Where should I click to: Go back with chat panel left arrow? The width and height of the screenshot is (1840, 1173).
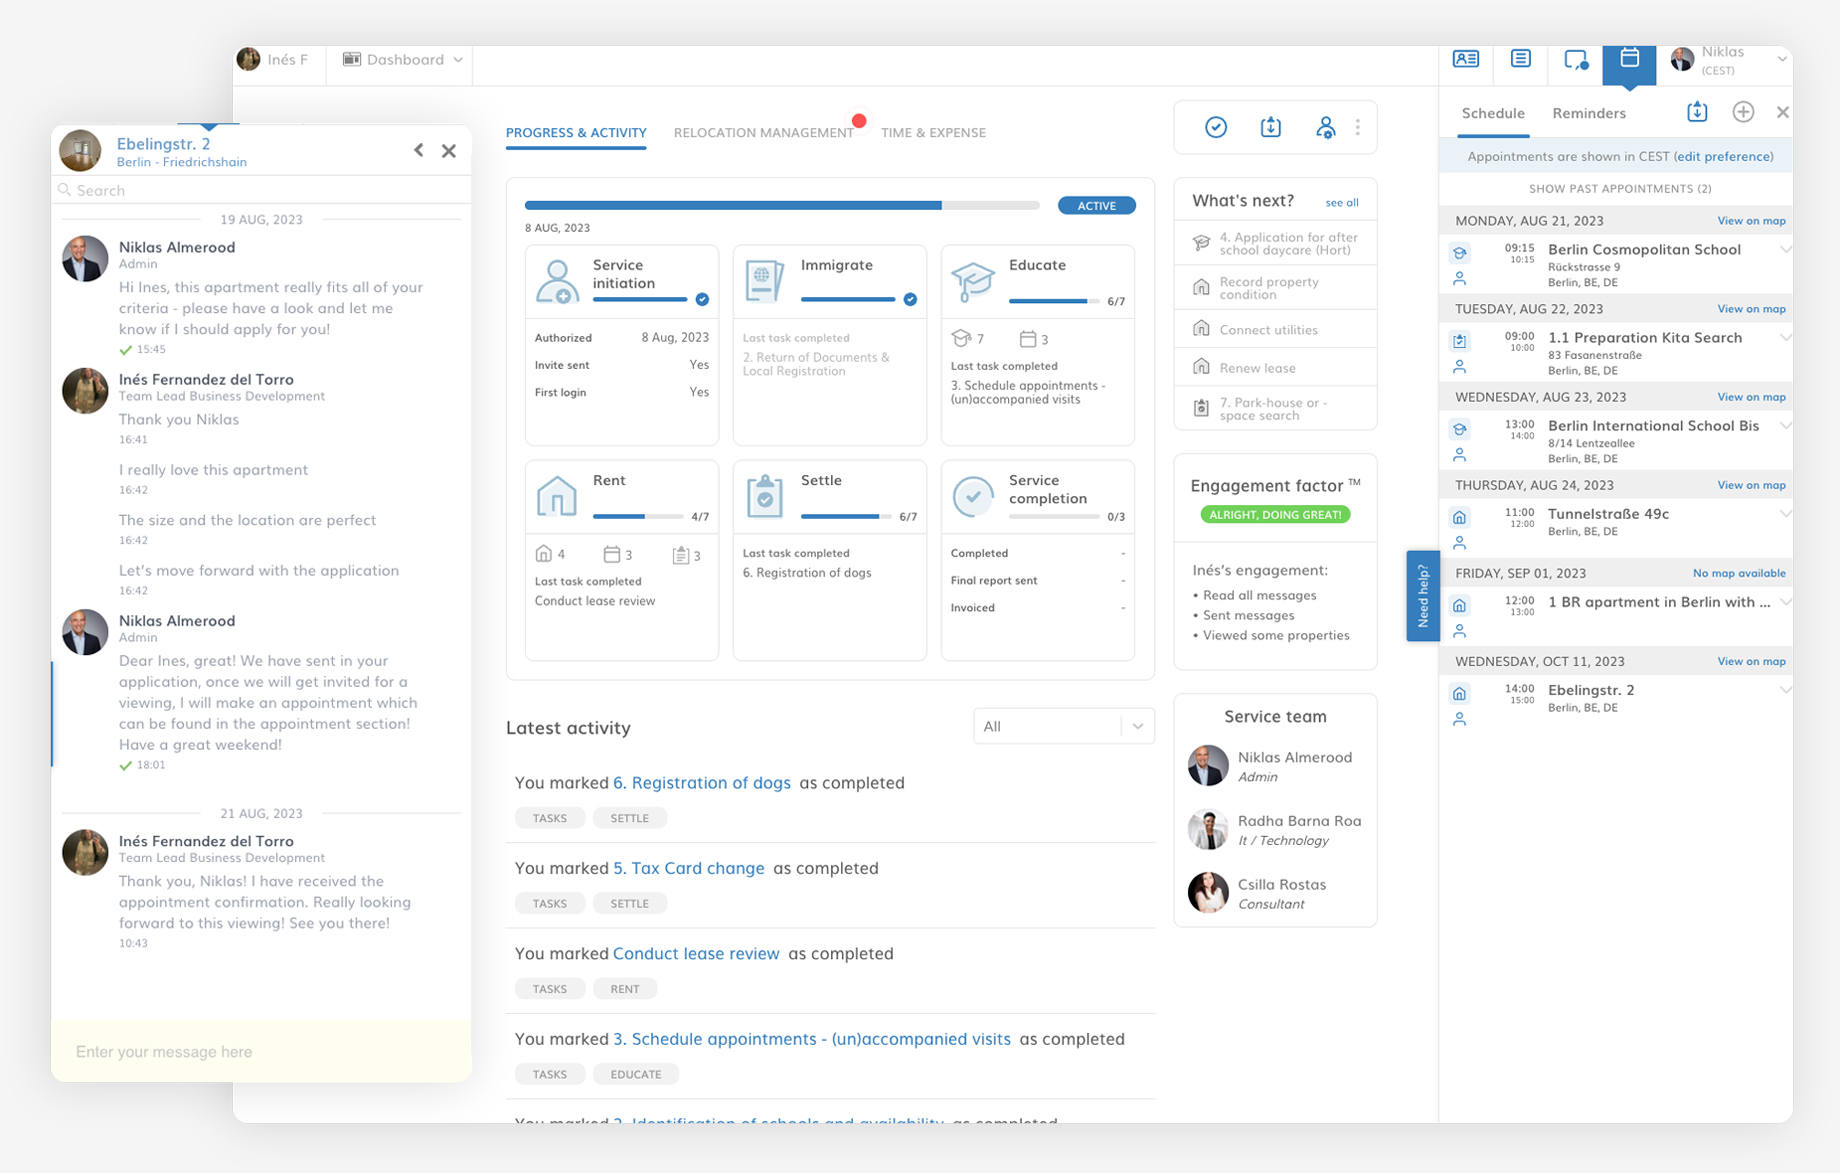click(x=419, y=150)
